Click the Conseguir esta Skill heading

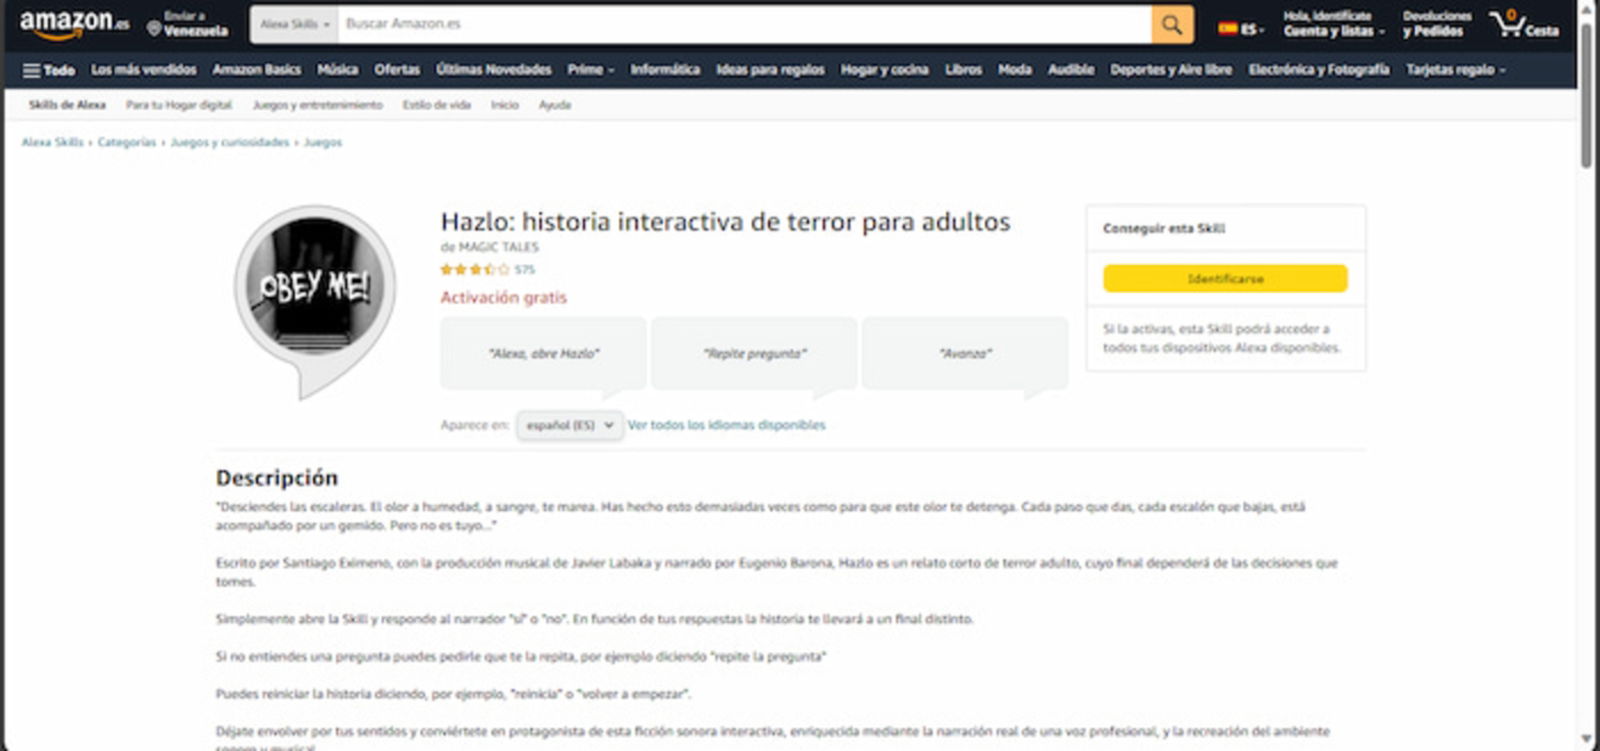[1164, 228]
